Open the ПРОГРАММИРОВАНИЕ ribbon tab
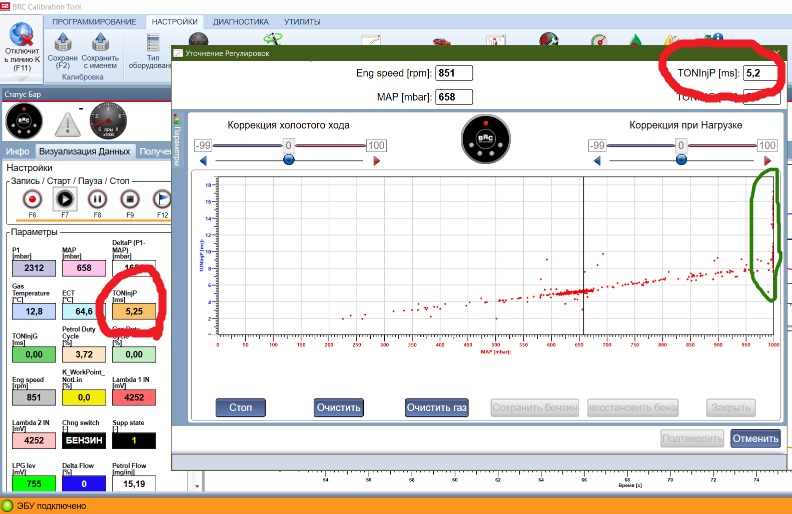Viewport: 792px width, 514px height. pyautogui.click(x=95, y=21)
